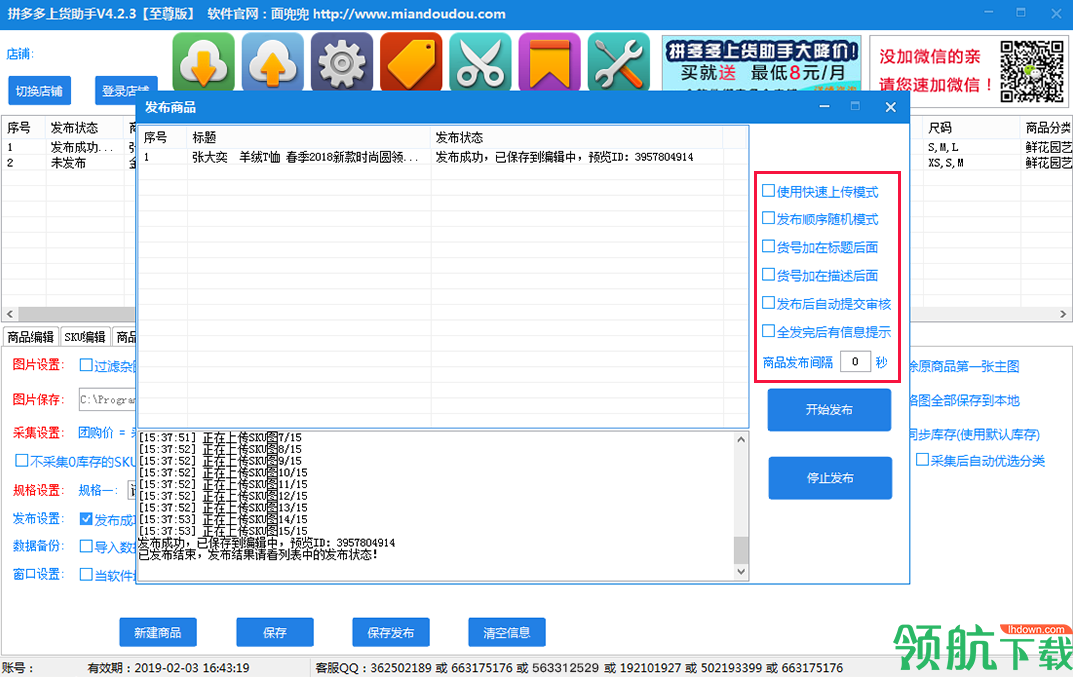The image size is (1073, 677).
Task: Switch to the 商品编辑 tab
Action: [x=31, y=337]
